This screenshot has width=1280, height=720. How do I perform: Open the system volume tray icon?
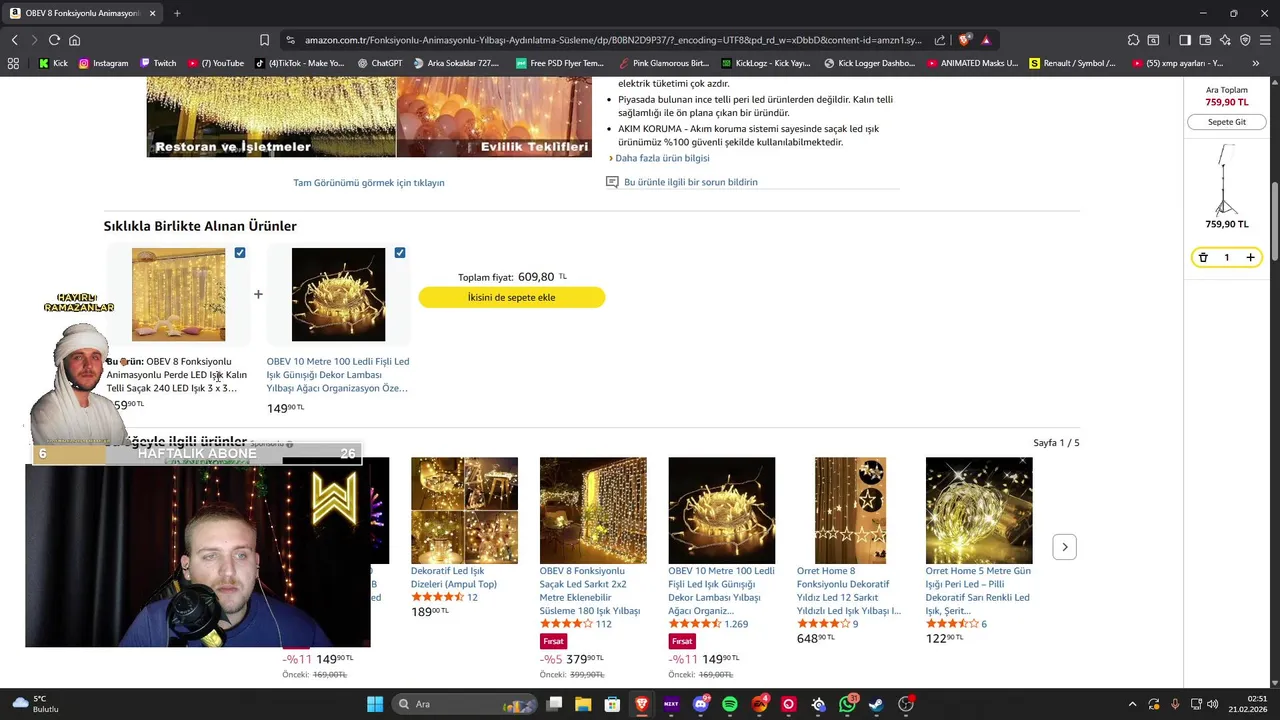[1211, 704]
